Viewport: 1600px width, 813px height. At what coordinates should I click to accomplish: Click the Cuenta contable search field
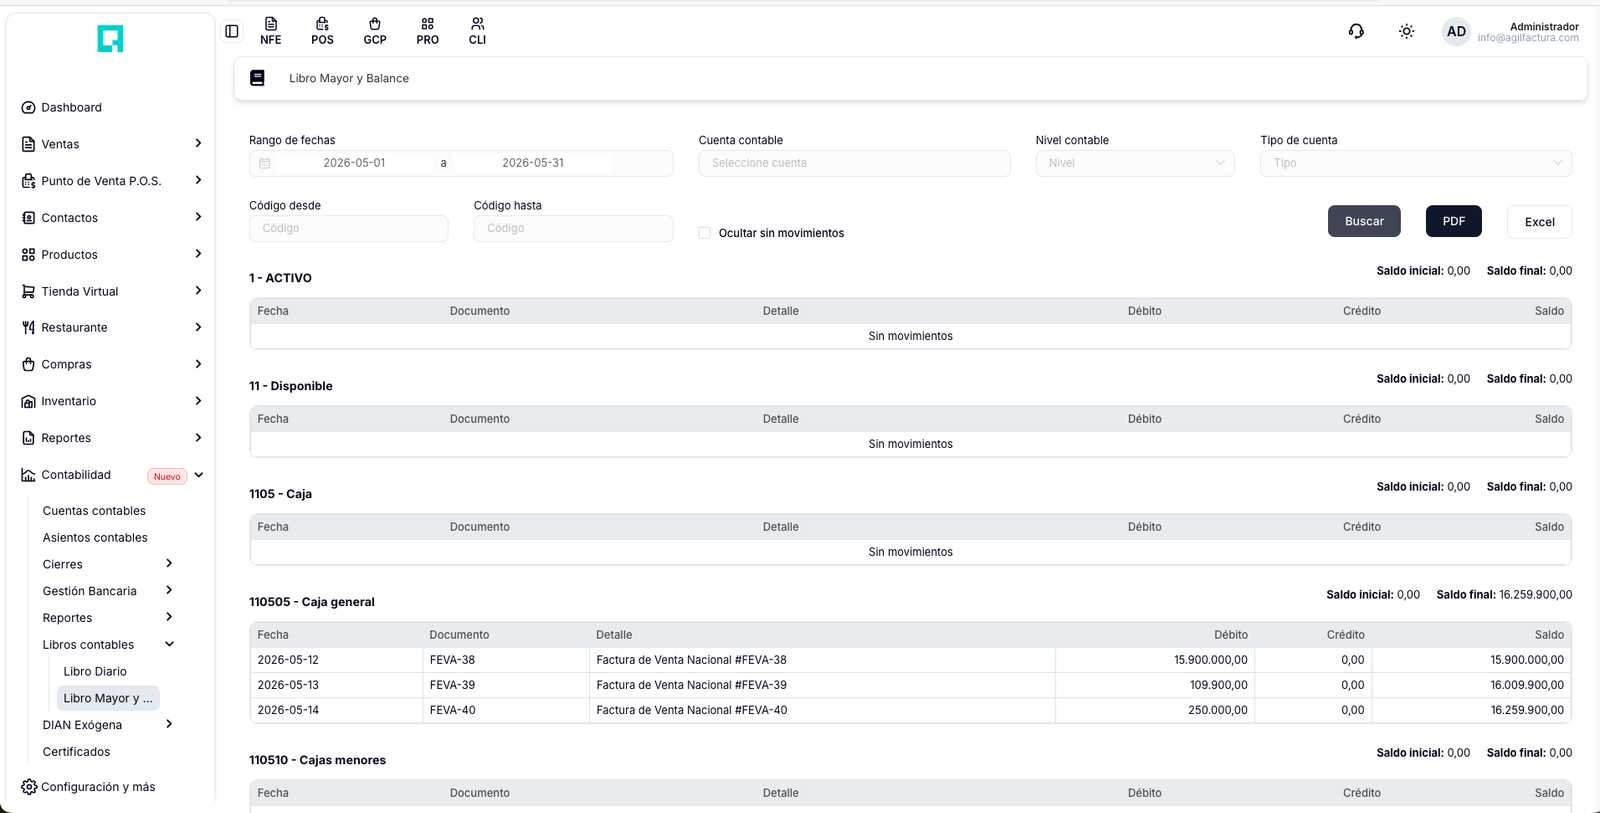pyautogui.click(x=854, y=163)
